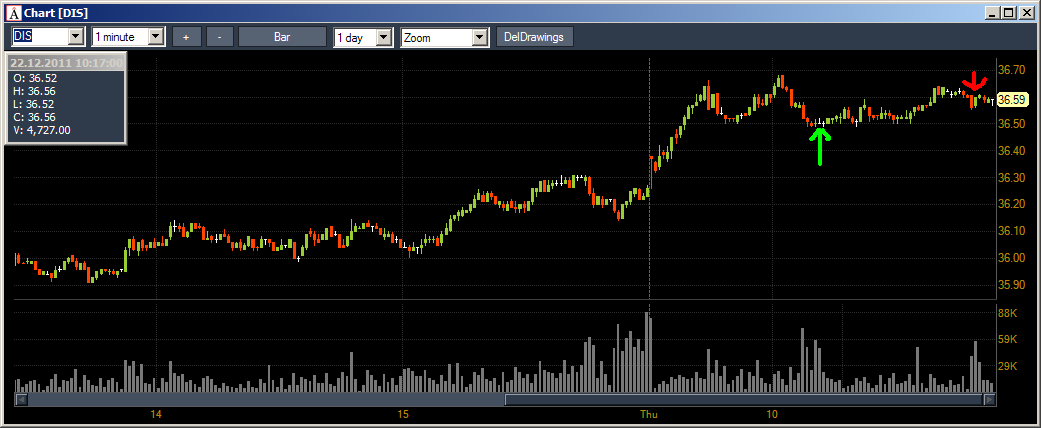The image size is (1041, 428).
Task: Click the O: 36.52 open value
Action: pos(35,78)
